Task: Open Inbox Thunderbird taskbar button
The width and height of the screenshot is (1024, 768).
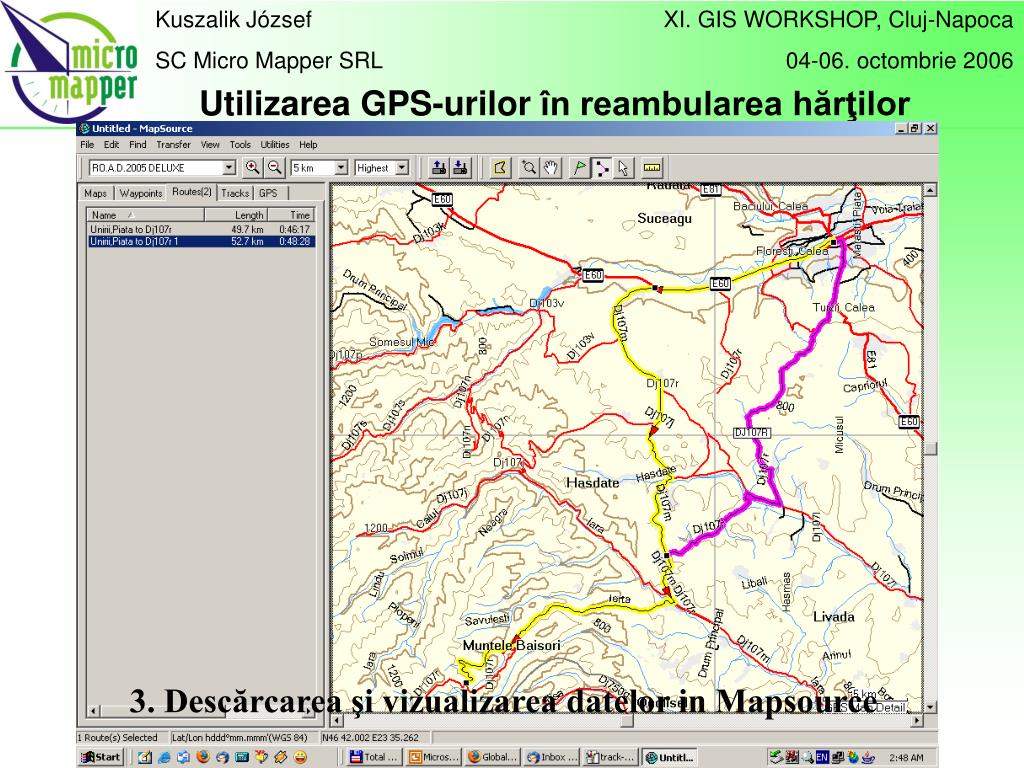Action: (x=552, y=757)
